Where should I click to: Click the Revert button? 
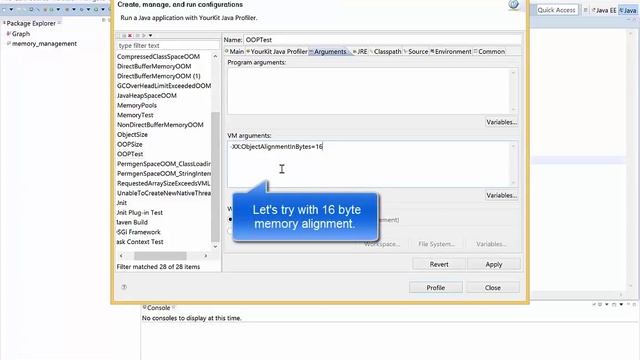tap(439, 264)
